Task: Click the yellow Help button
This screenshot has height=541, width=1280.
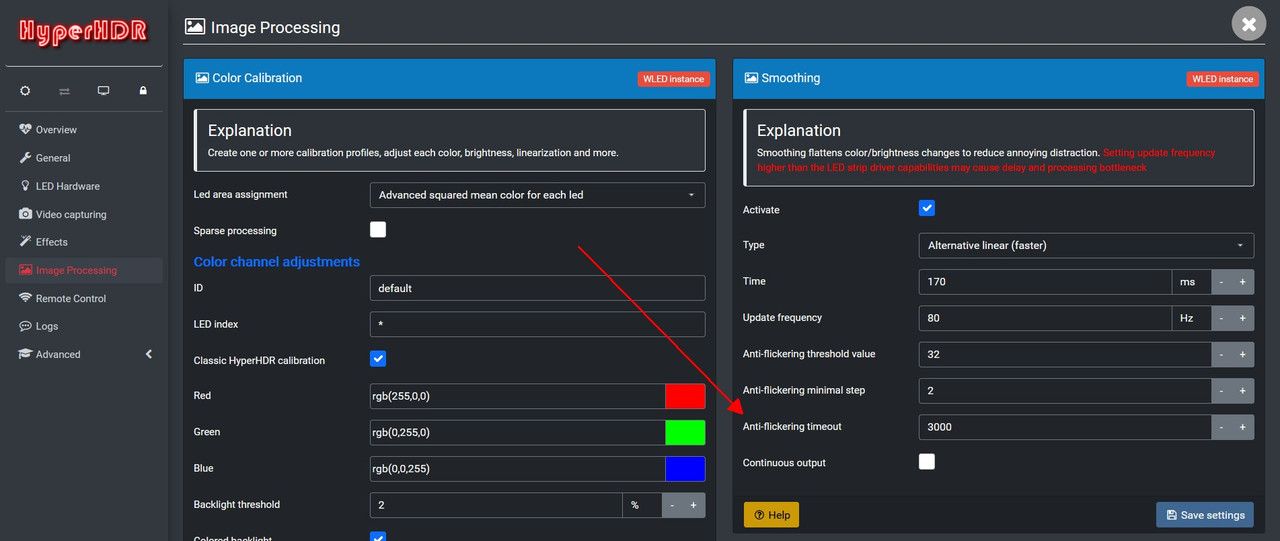Action: click(x=771, y=515)
